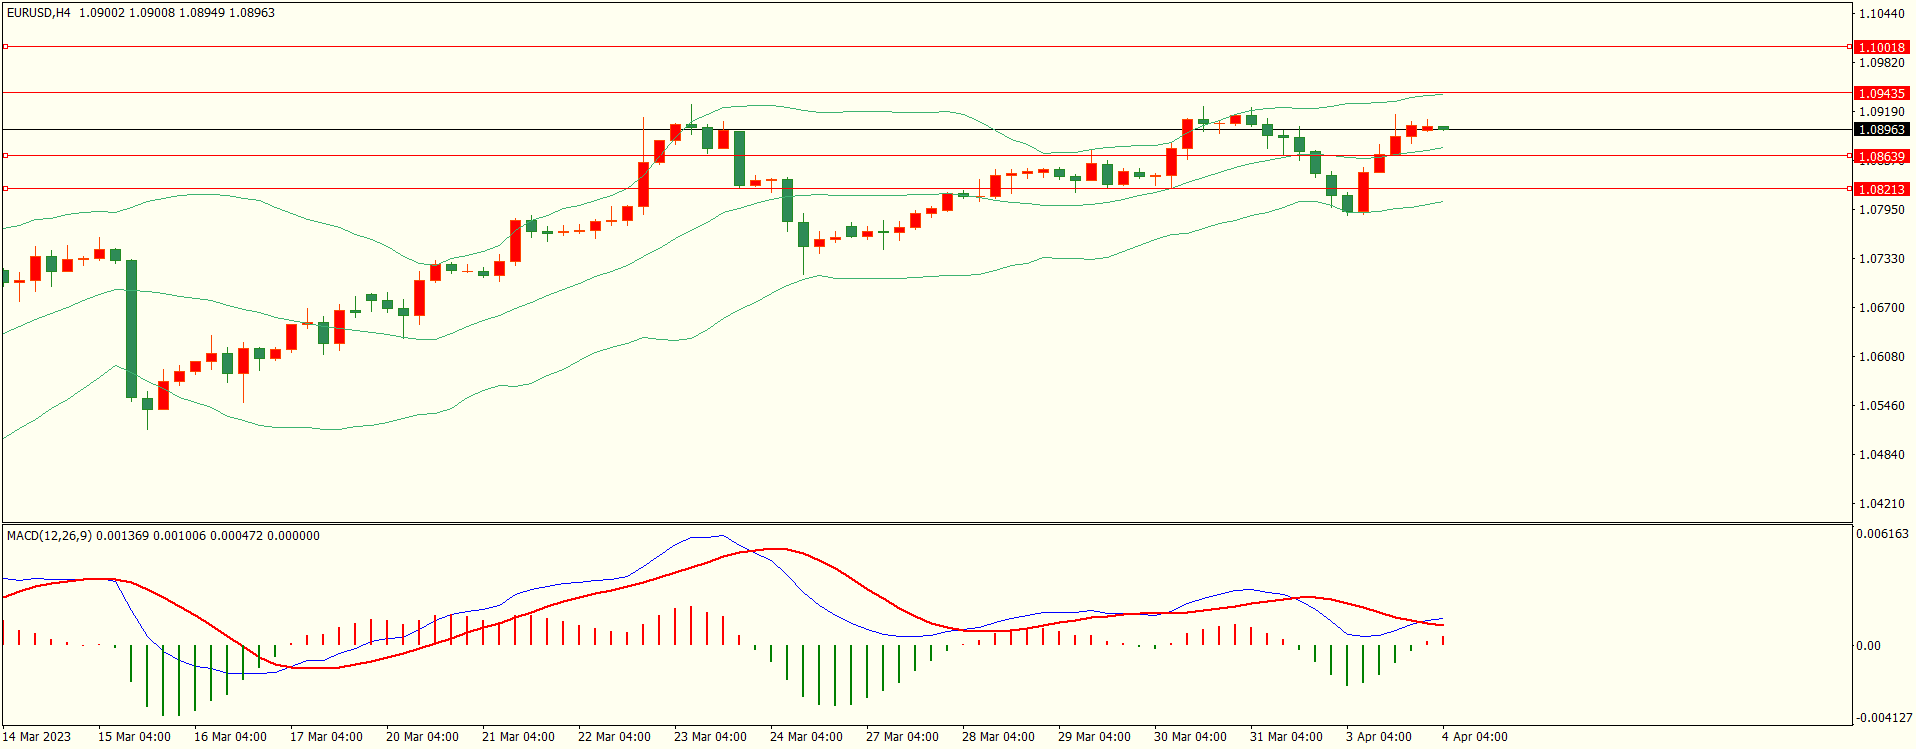The width and height of the screenshot is (1916, 749).
Task: Click the -0.004127 MACD scale value
Action: [1881, 718]
